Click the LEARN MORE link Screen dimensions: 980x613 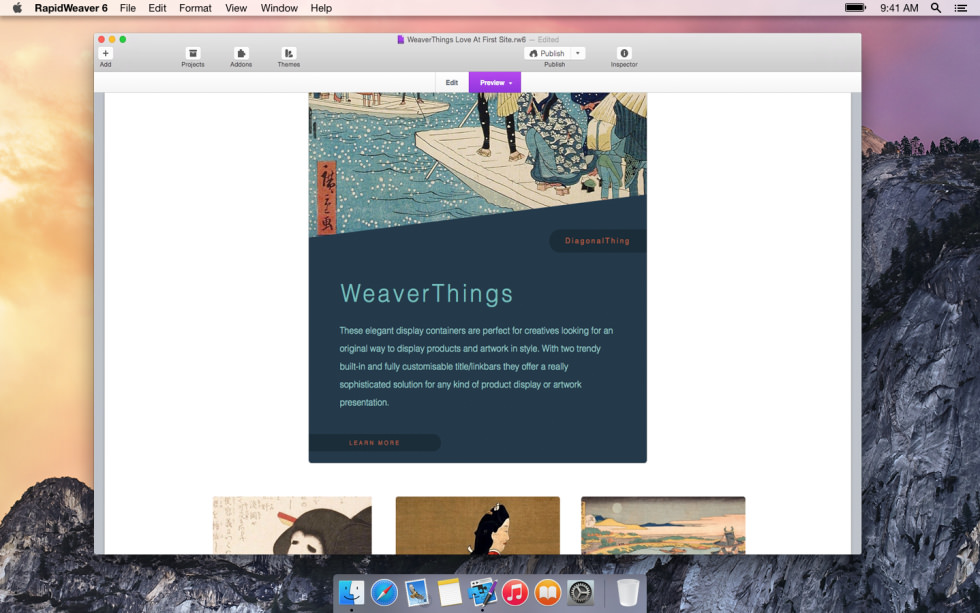[x=374, y=442]
